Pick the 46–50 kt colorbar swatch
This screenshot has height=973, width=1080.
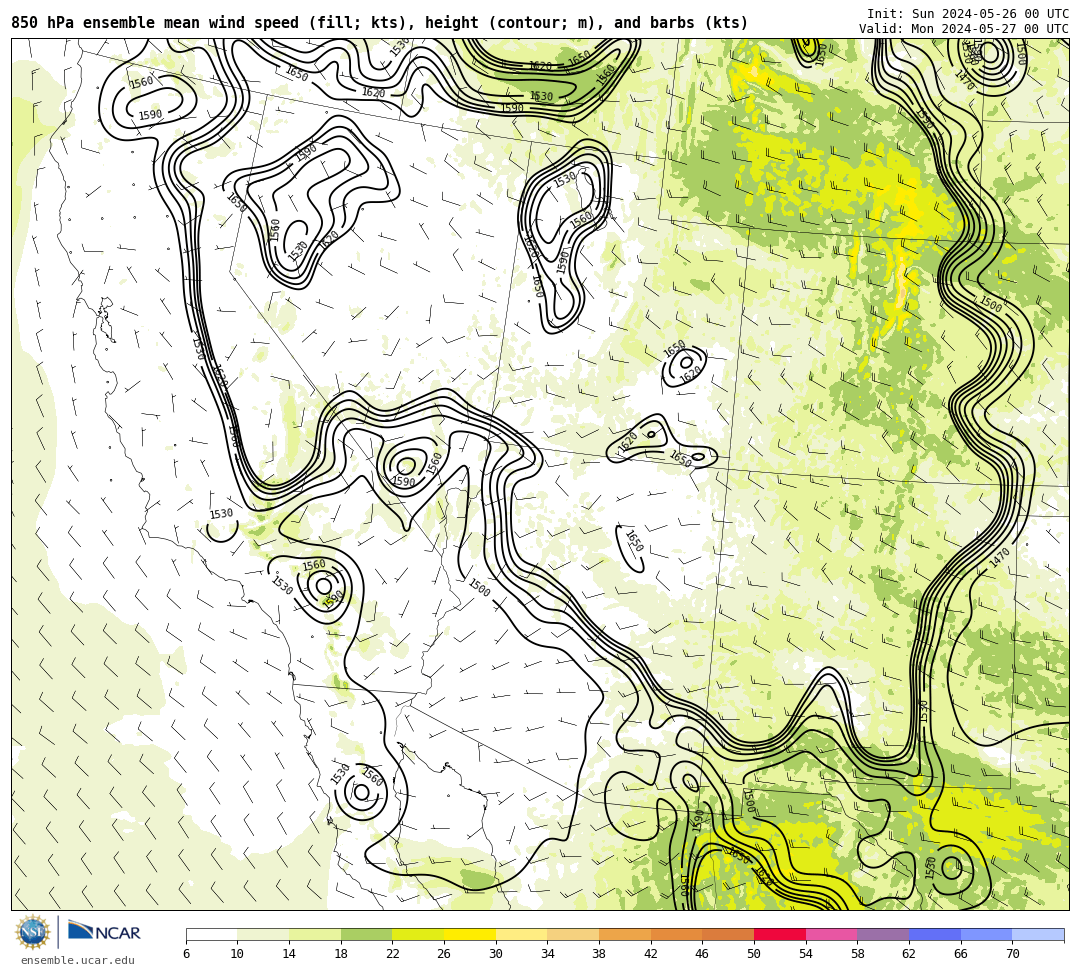728,934
